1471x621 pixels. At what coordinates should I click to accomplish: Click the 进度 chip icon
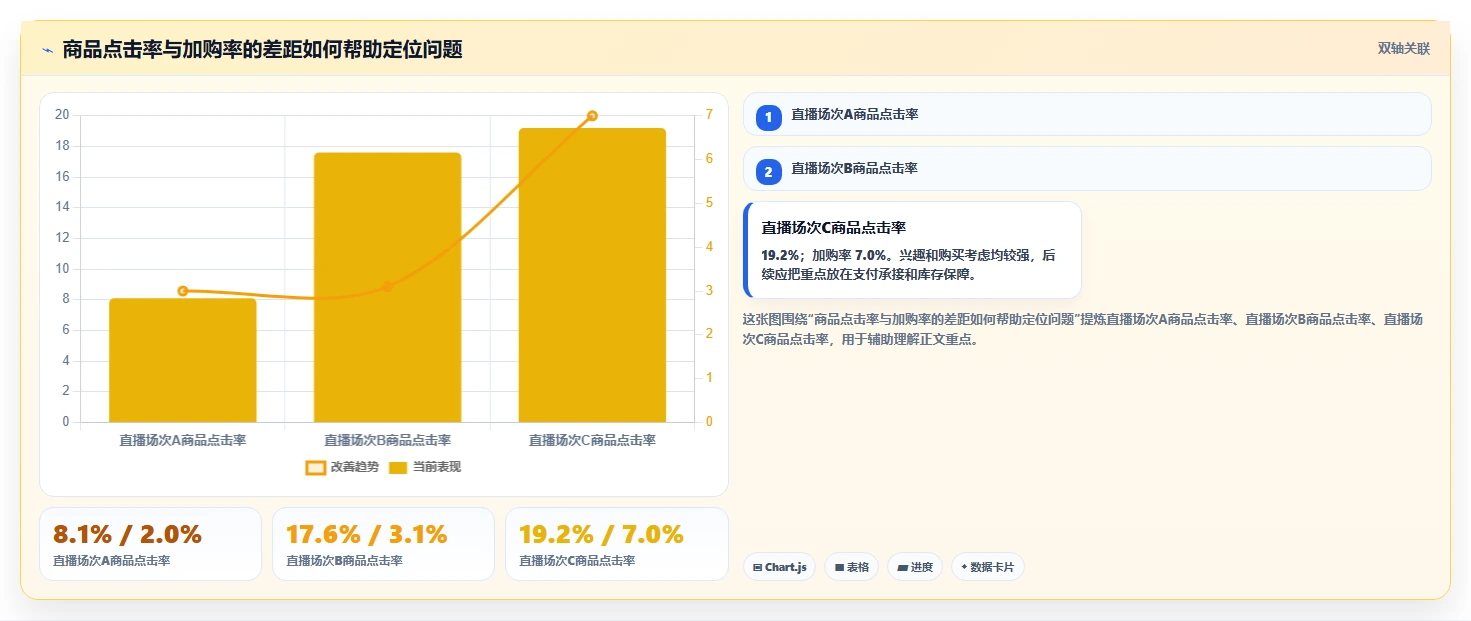tap(903, 568)
